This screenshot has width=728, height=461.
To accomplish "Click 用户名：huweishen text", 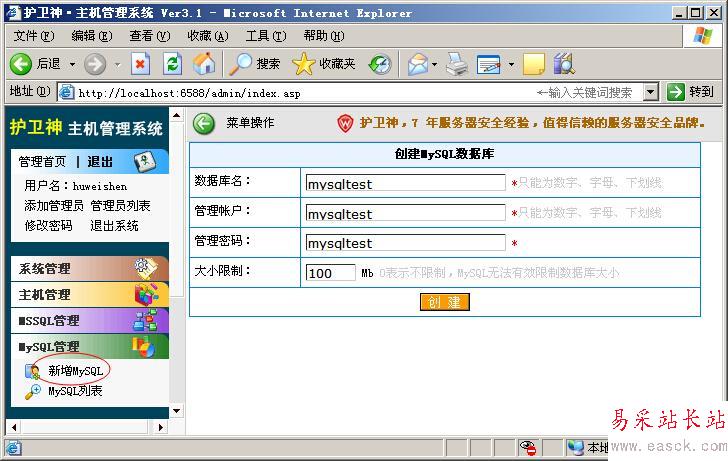I will [x=76, y=186].
